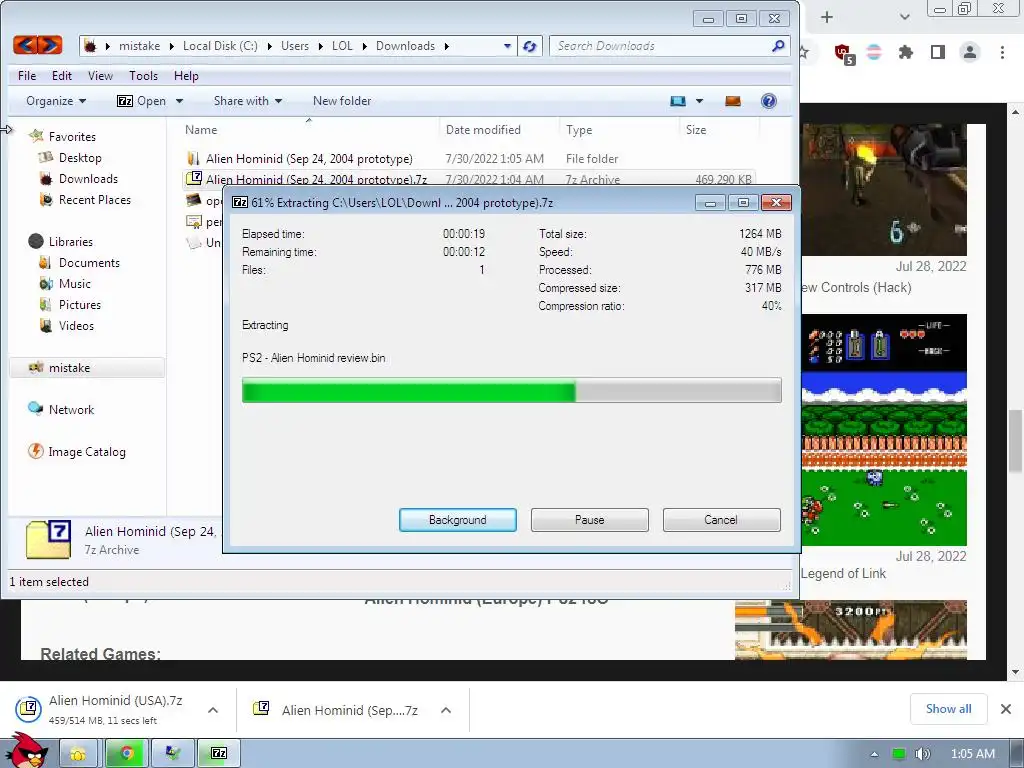Viewport: 1024px width, 768px height.
Task: Select Downloads in Favorites sidebar
Action: click(88, 178)
